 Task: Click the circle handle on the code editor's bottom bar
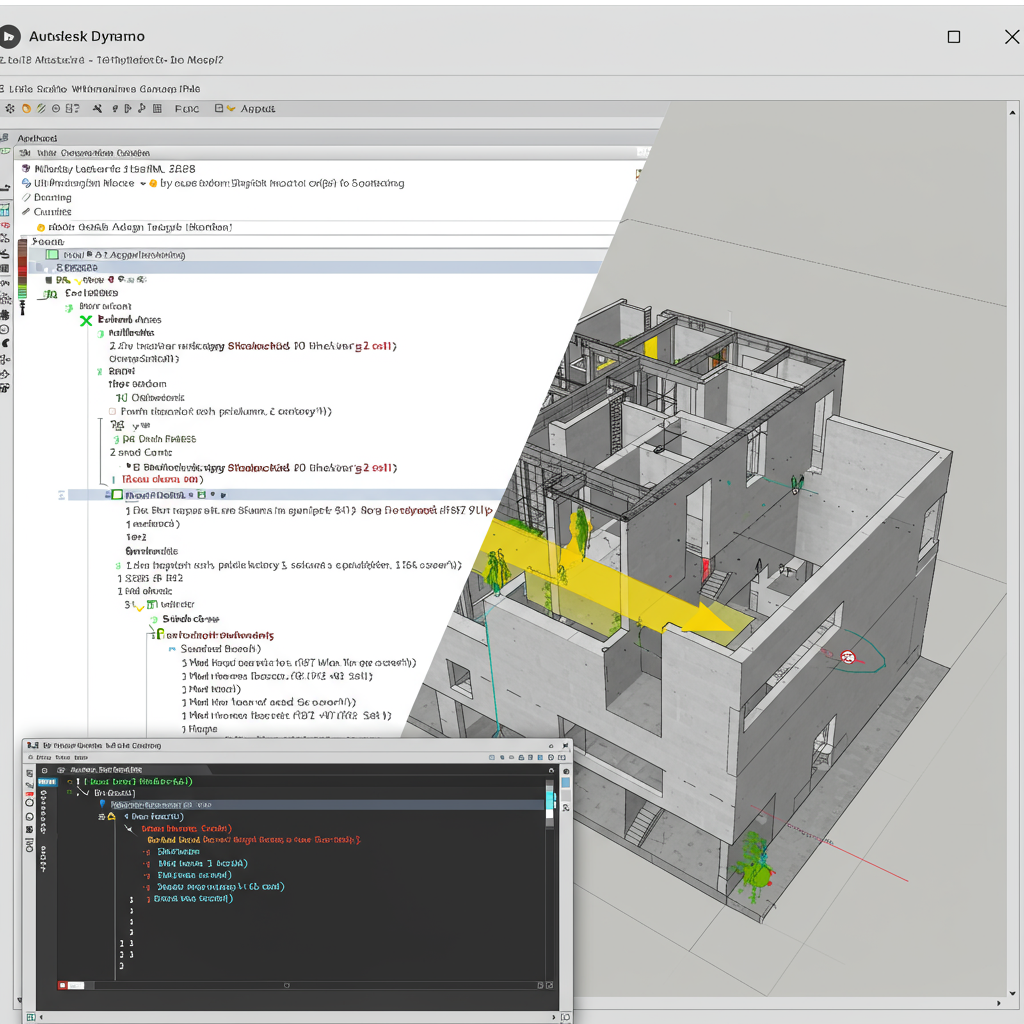click(287, 985)
